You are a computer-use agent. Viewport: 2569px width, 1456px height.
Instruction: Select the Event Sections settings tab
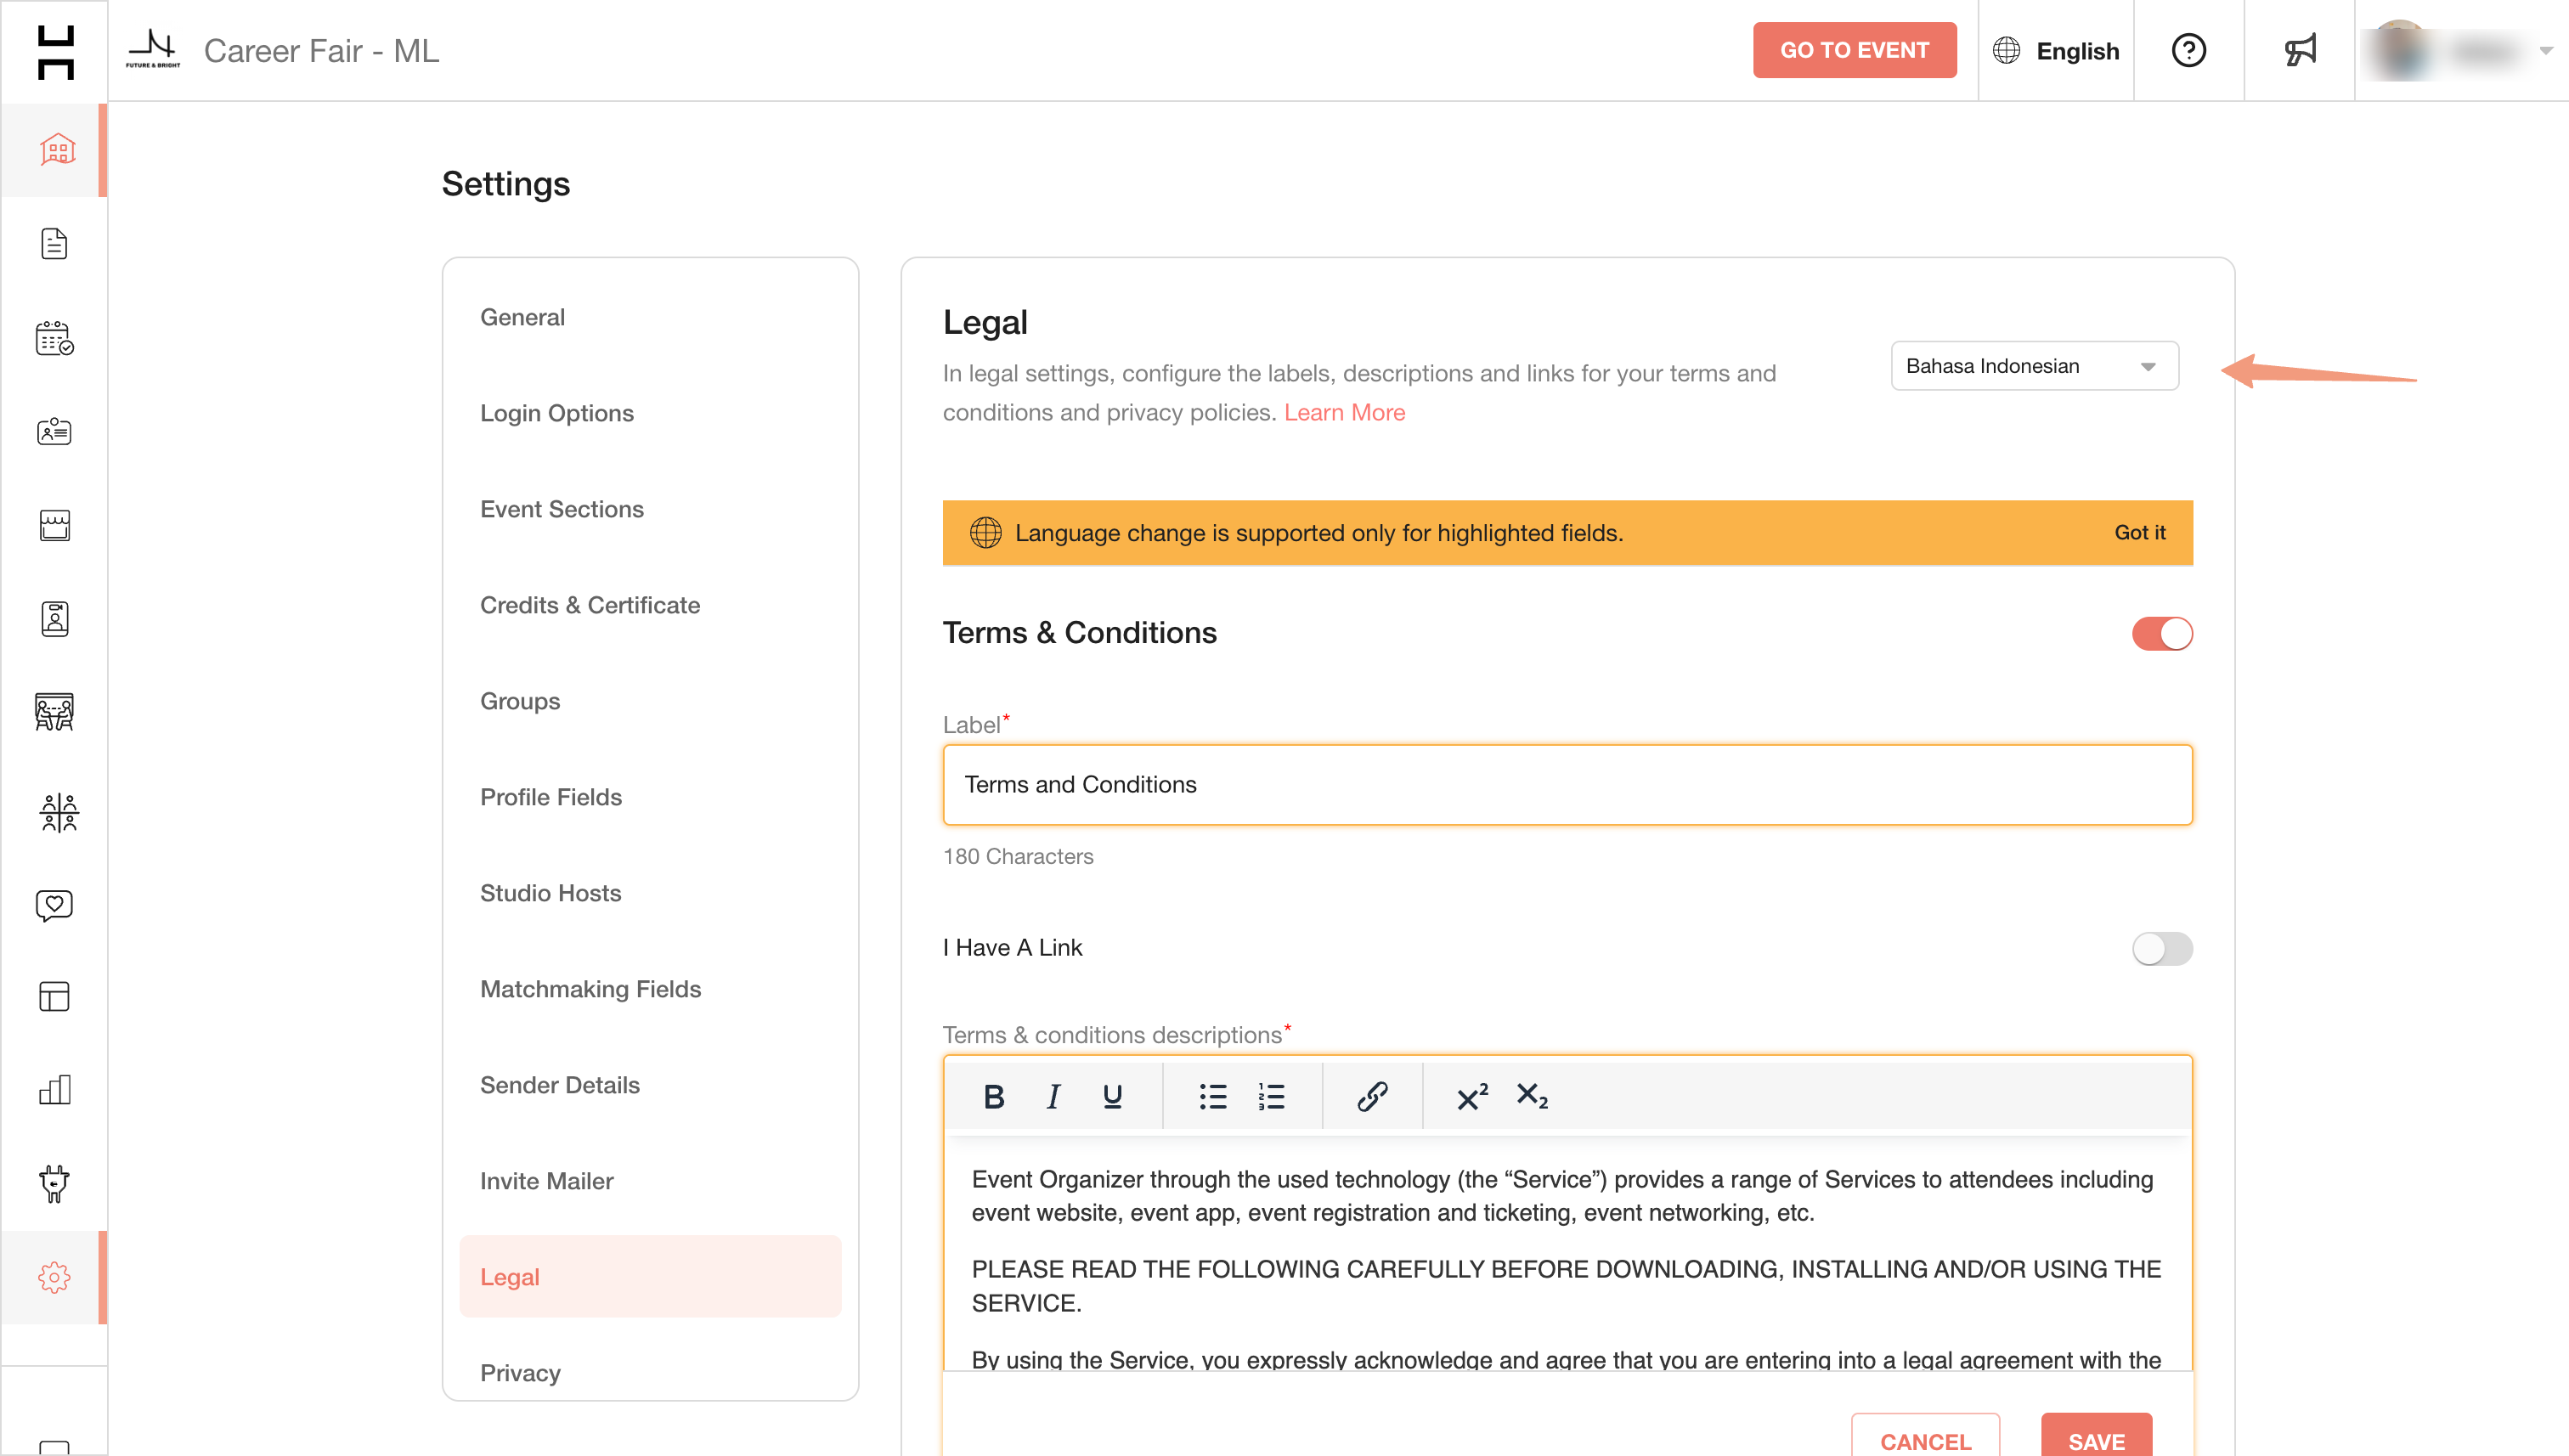pyautogui.click(x=562, y=509)
